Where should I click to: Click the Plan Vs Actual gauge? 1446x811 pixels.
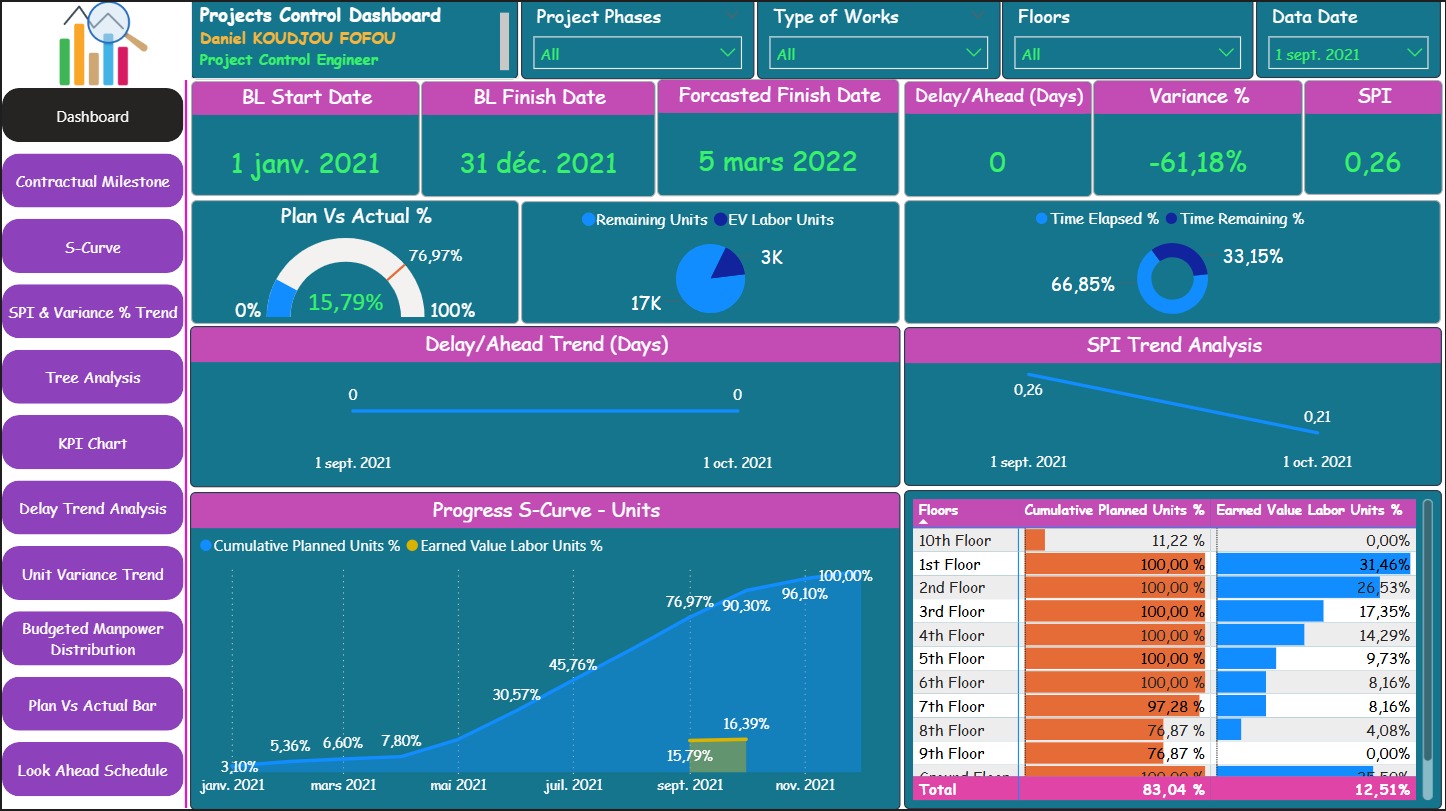tap(346, 280)
